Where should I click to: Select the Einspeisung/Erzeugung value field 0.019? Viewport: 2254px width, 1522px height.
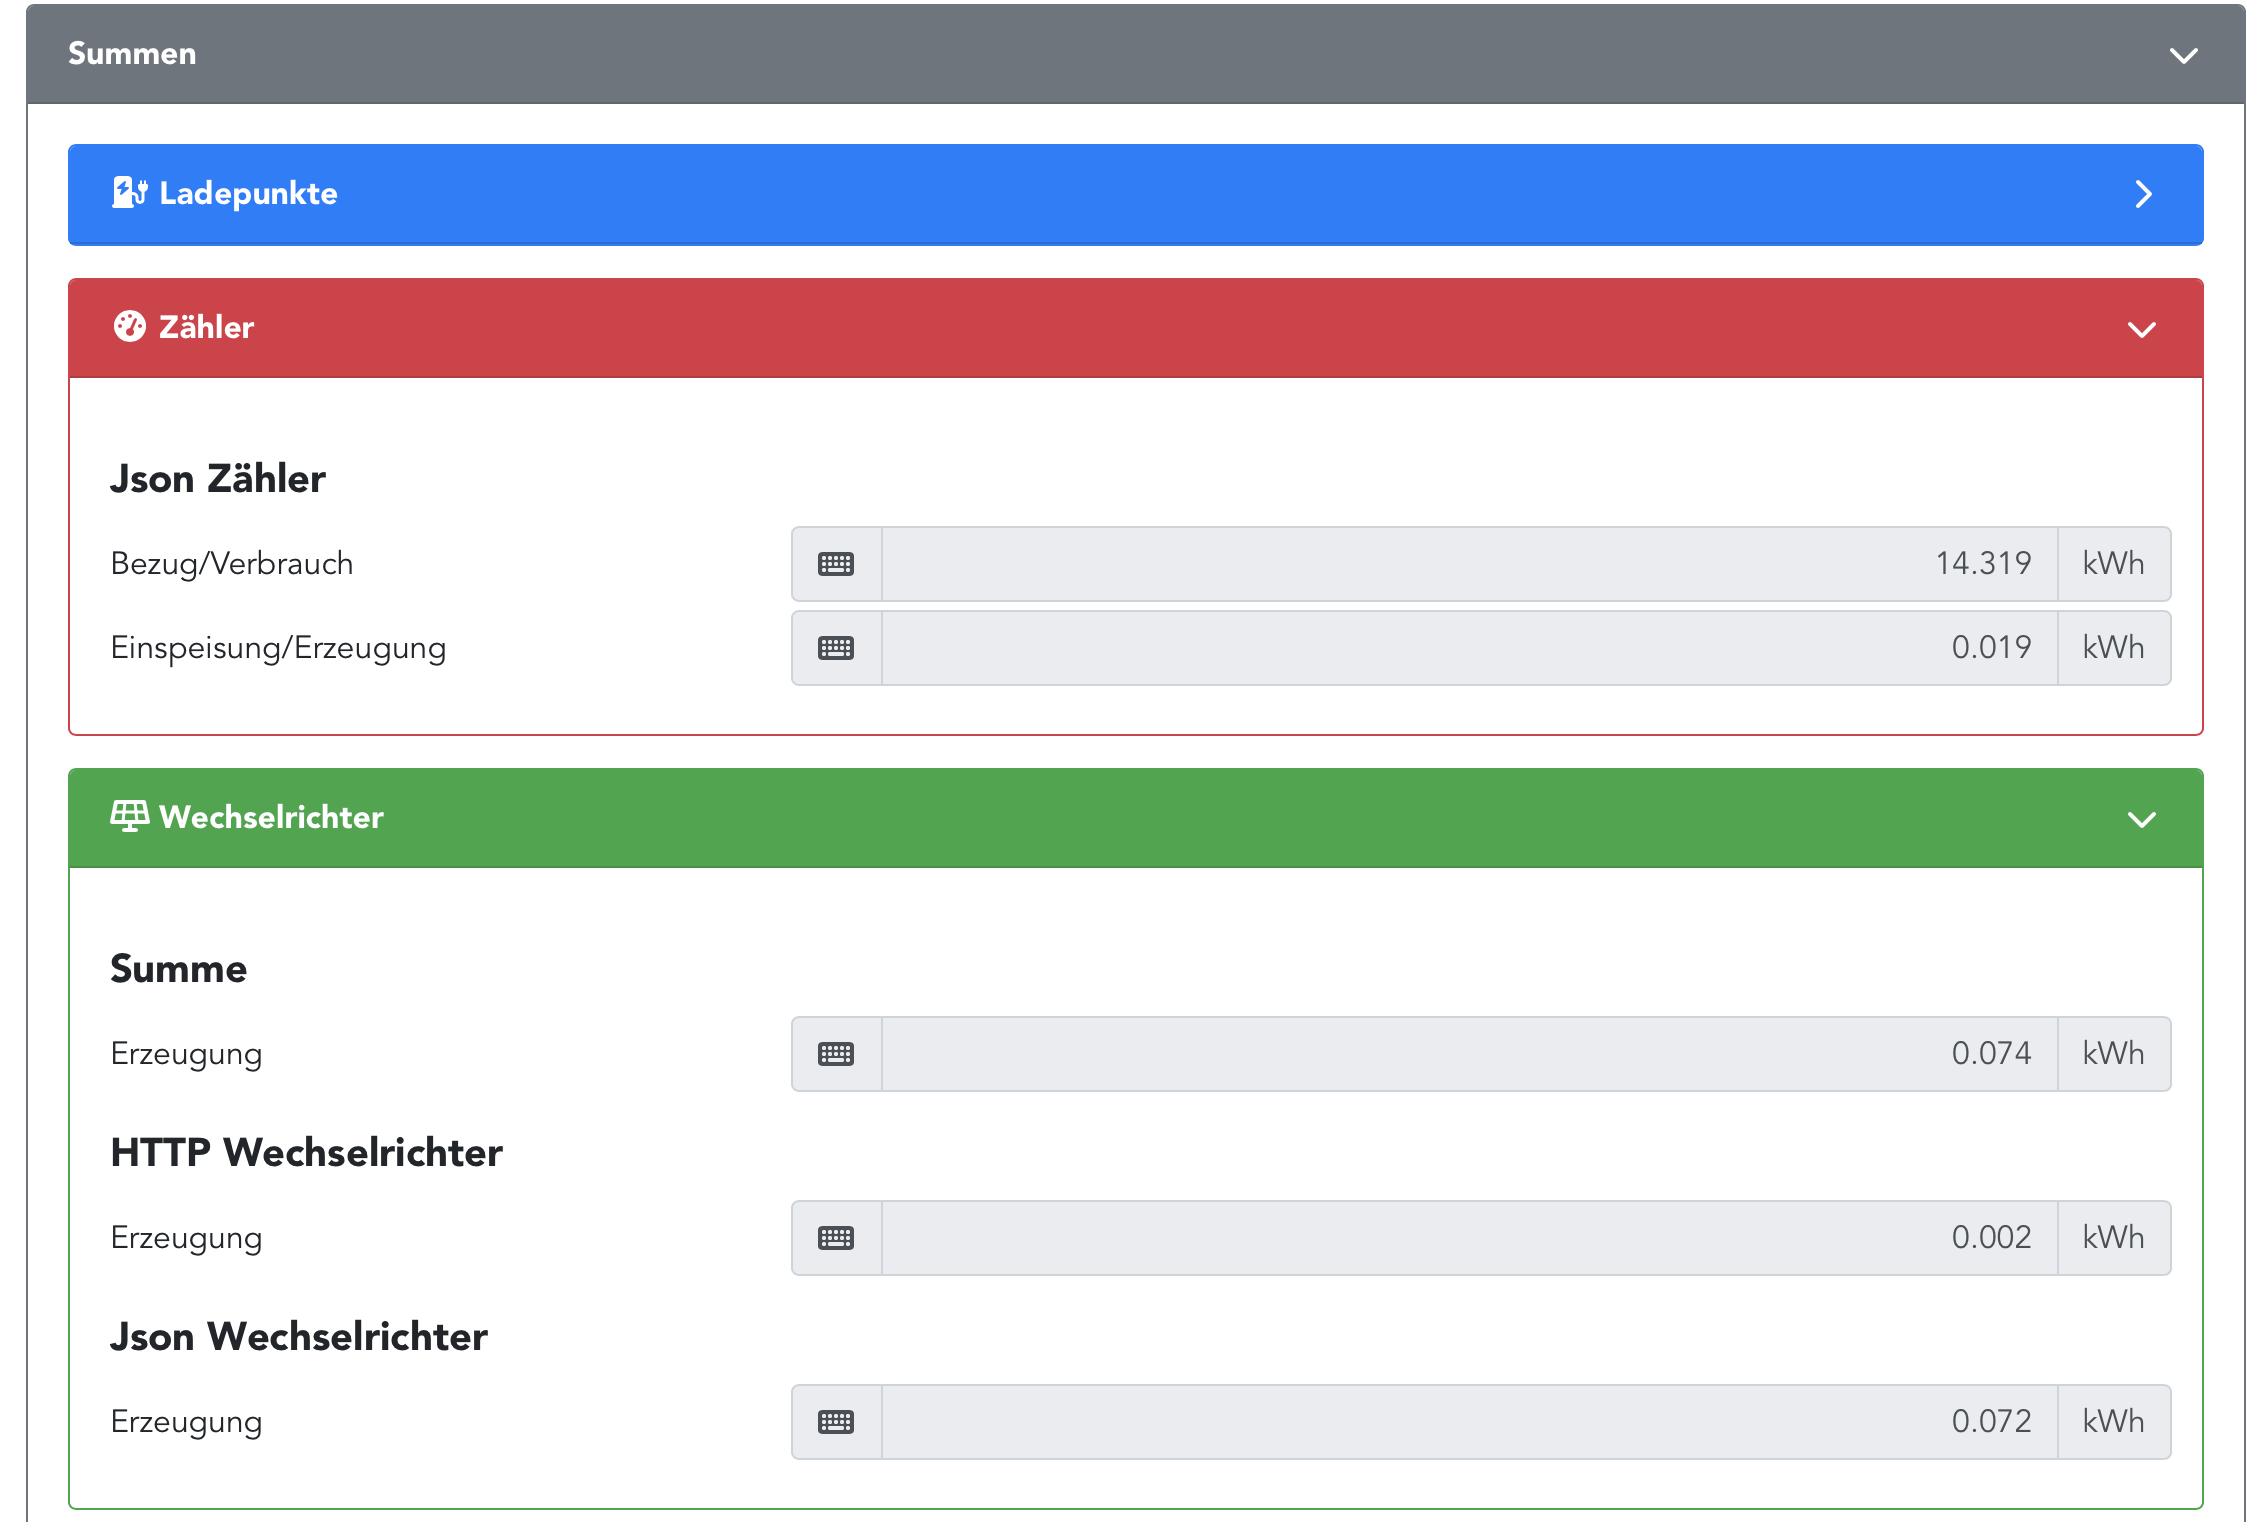point(1469,648)
